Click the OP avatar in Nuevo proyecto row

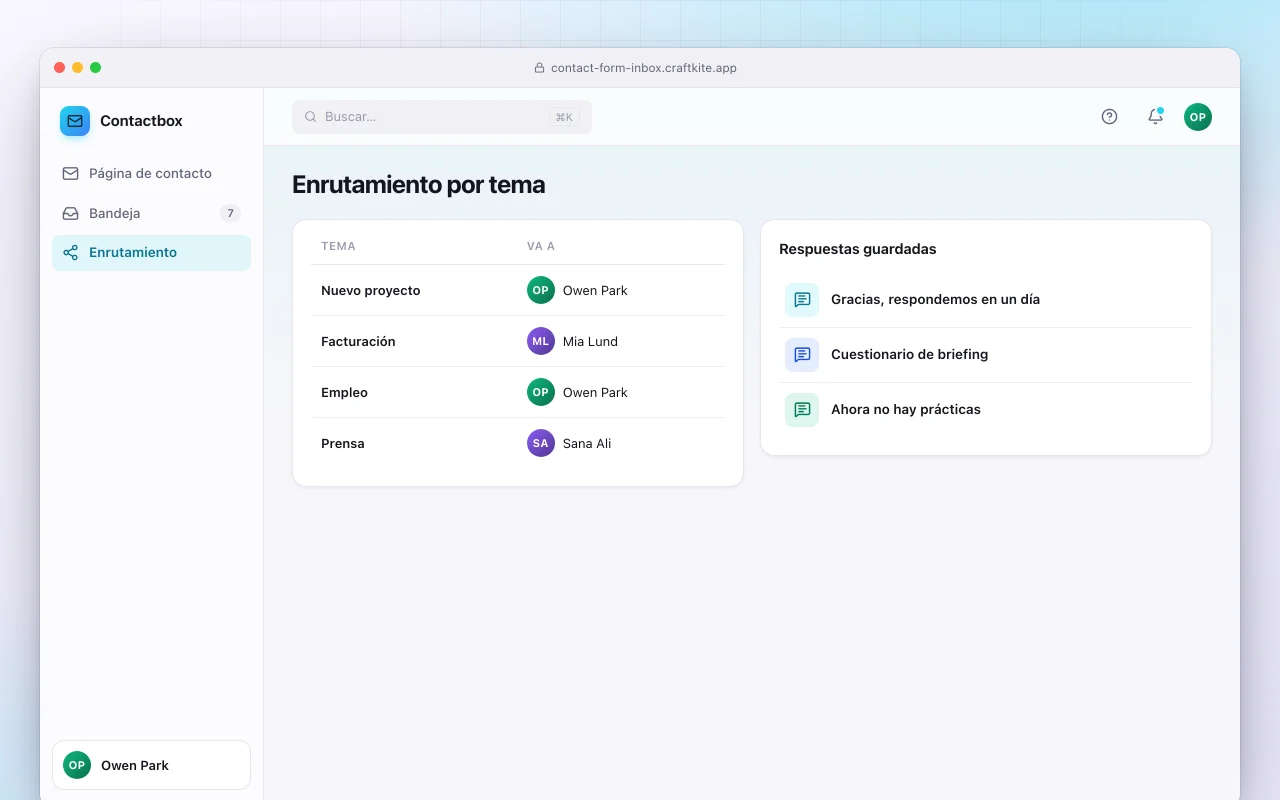pyautogui.click(x=541, y=290)
